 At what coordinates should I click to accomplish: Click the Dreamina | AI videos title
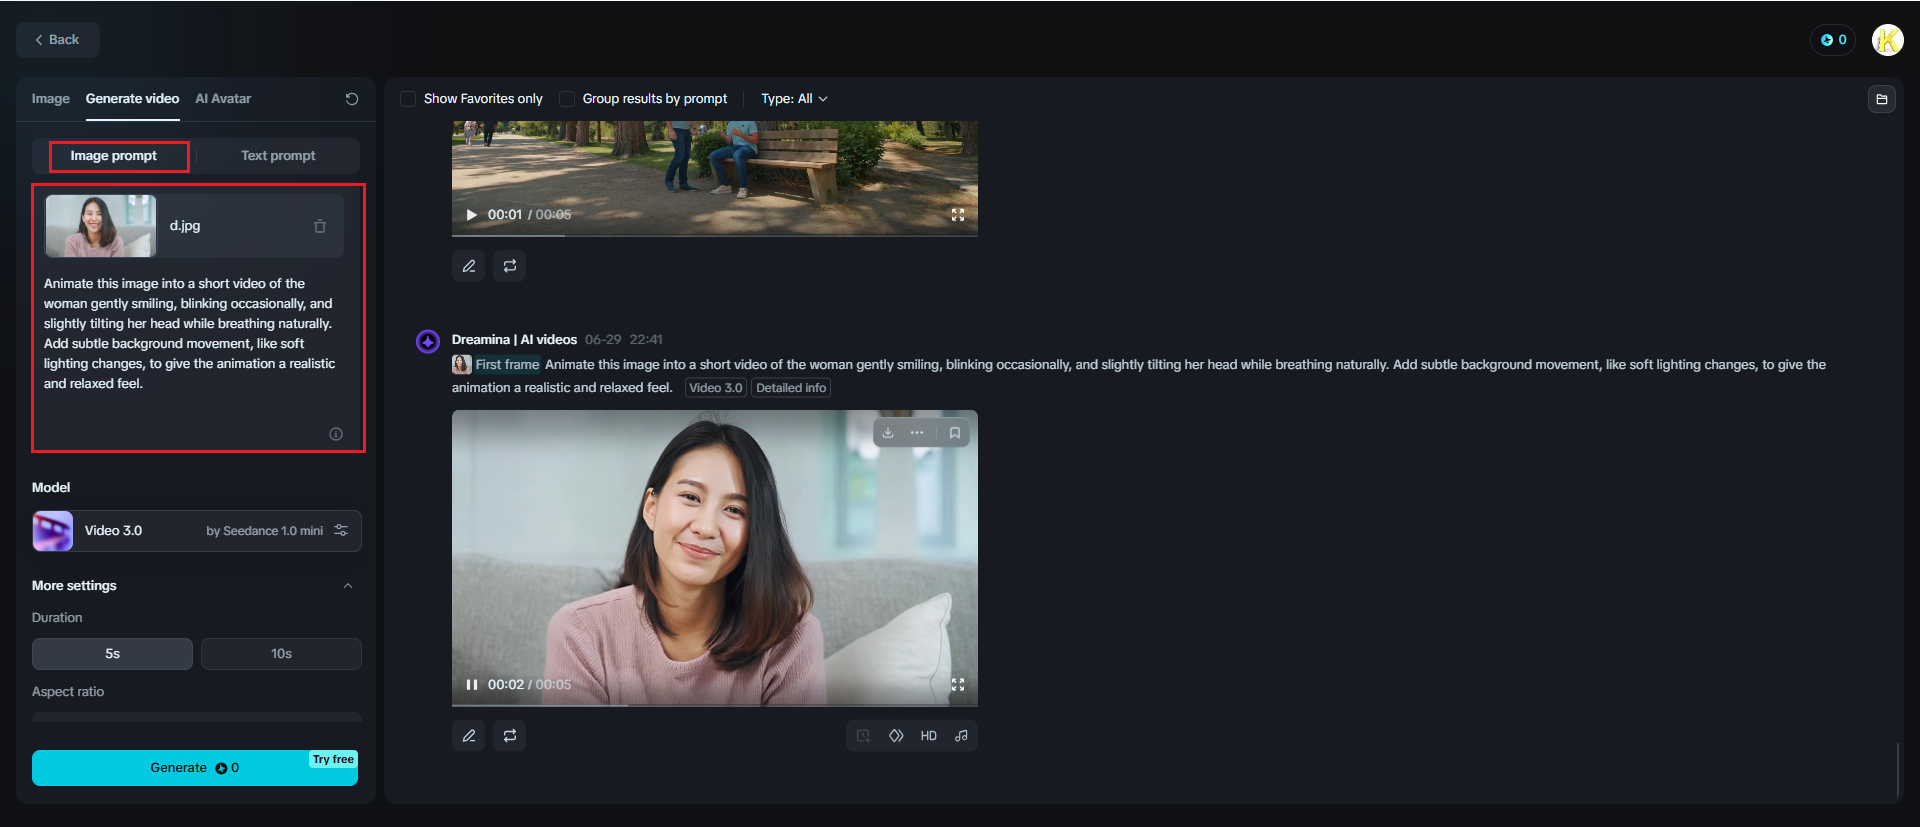tap(514, 340)
